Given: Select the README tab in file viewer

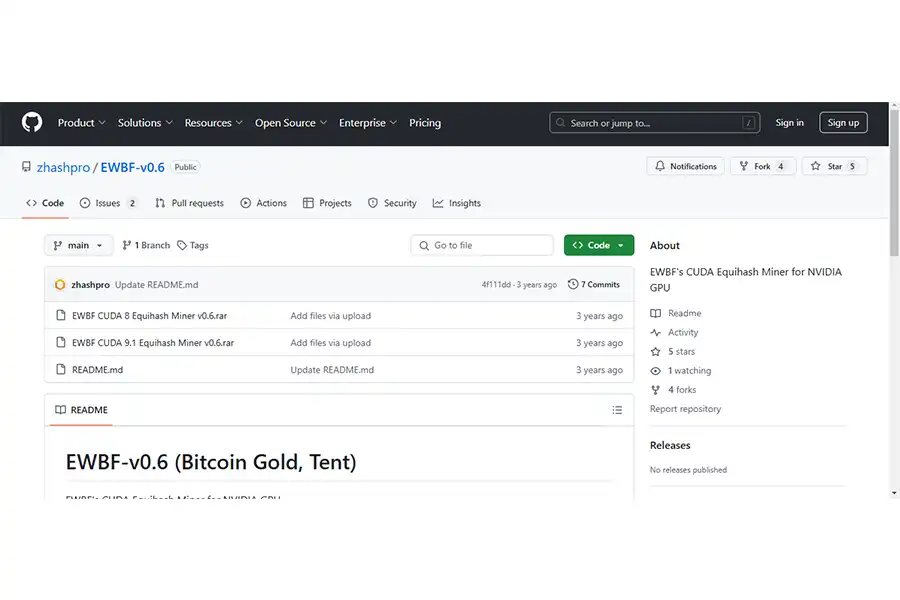Looking at the screenshot, I should tap(82, 410).
